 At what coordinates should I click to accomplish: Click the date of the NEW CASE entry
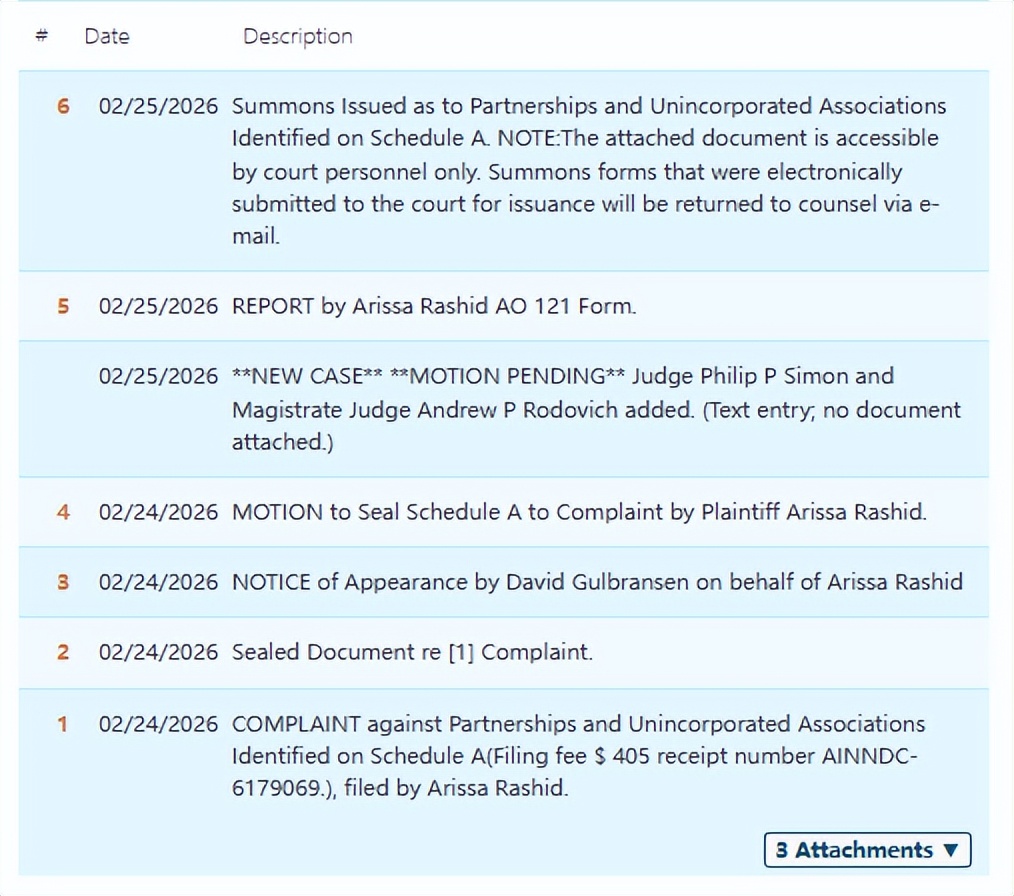[158, 376]
